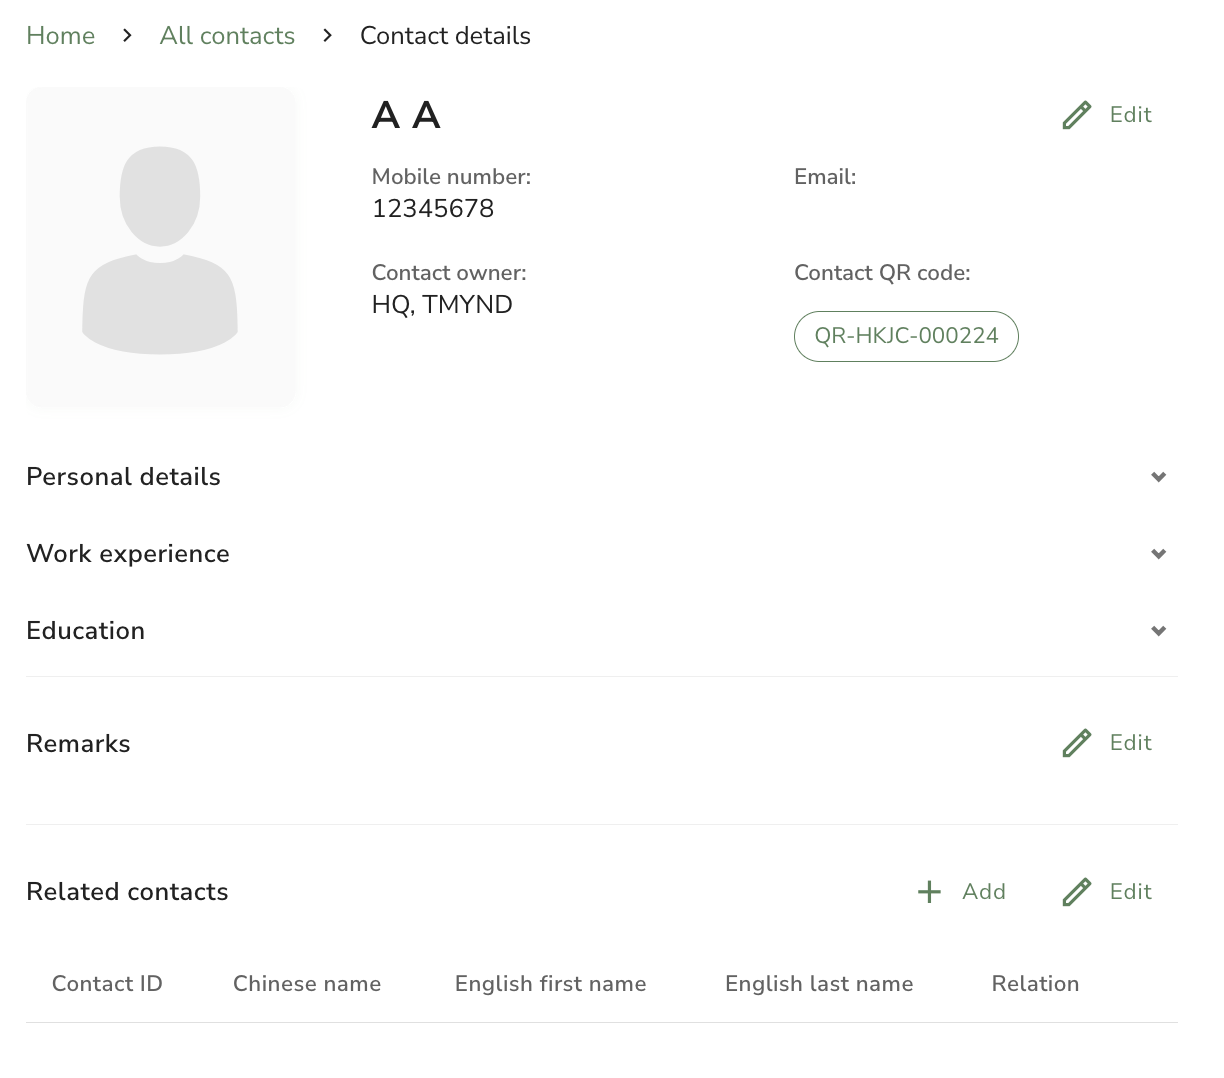
Task: Click the contact avatar placeholder image
Action: pyautogui.click(x=160, y=247)
